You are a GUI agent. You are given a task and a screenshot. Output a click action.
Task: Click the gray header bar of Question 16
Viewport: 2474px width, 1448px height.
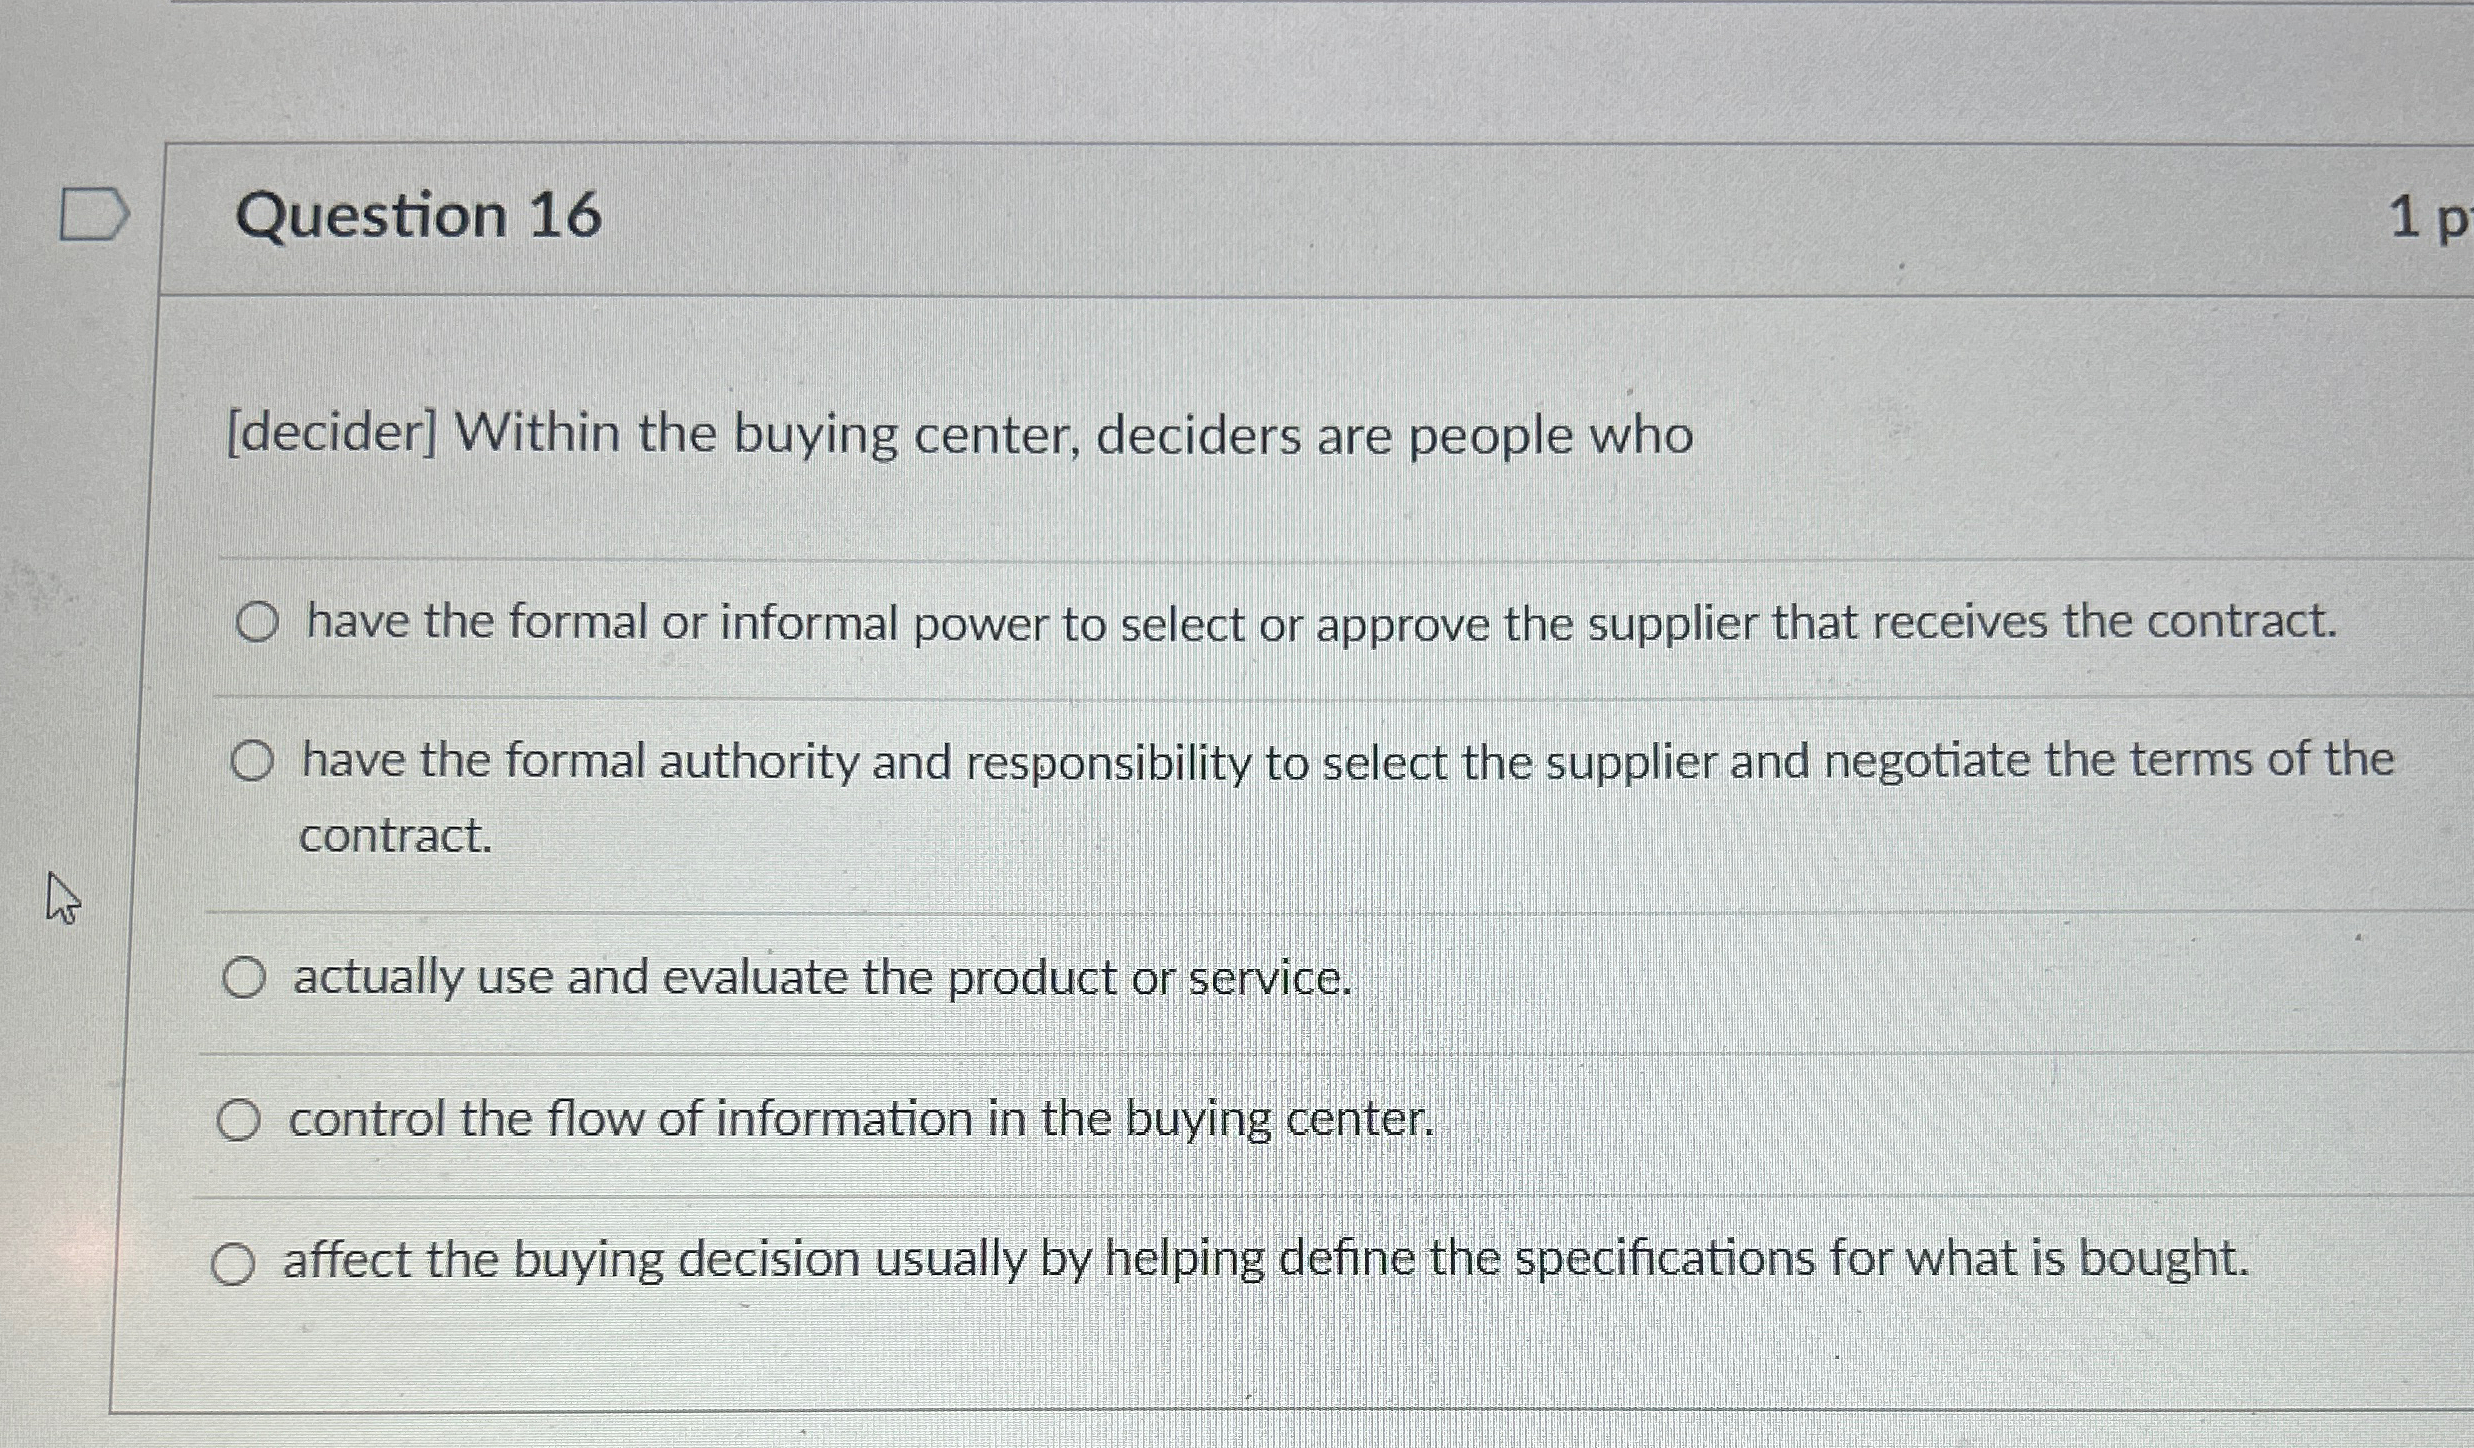click(x=1300, y=213)
